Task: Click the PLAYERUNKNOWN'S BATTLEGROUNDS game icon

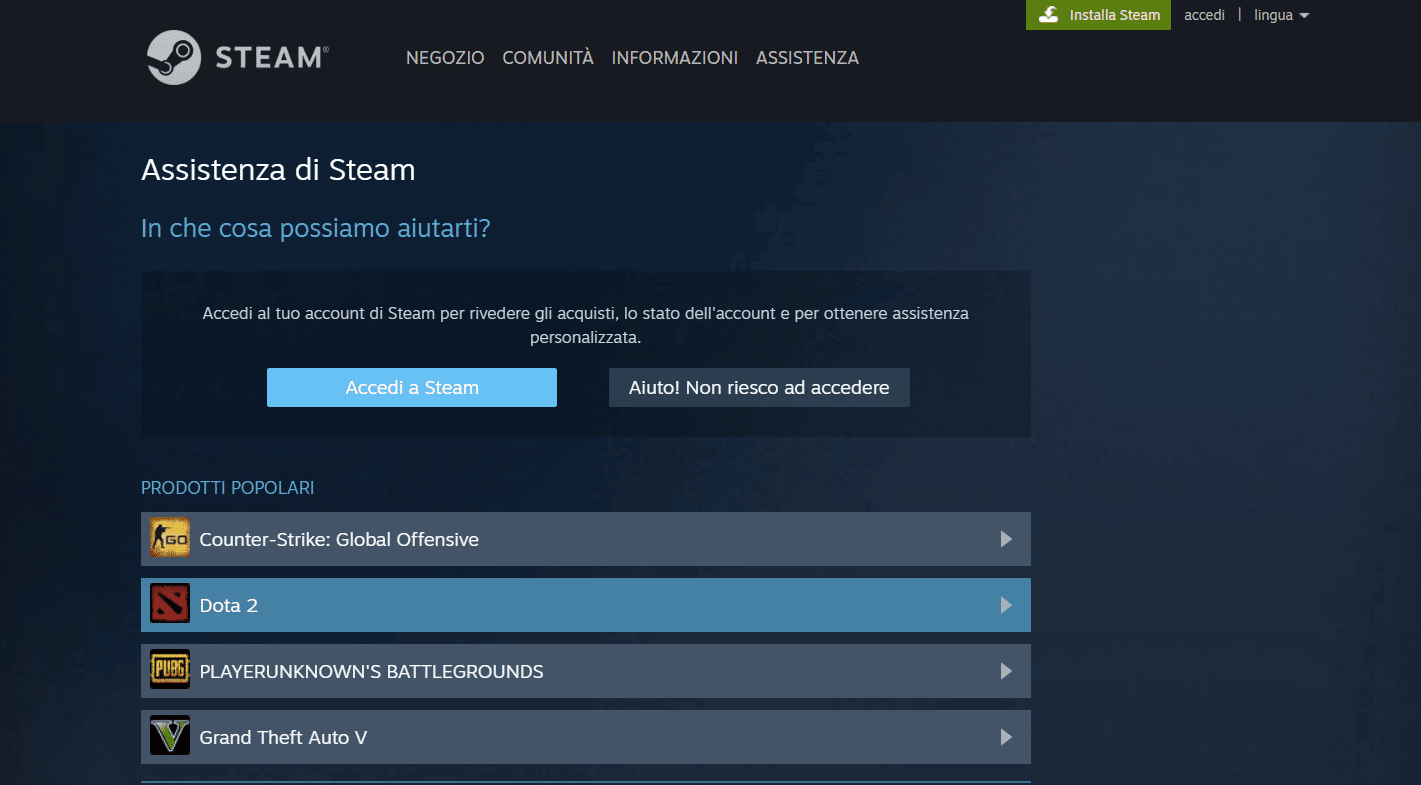Action: pyautogui.click(x=169, y=670)
